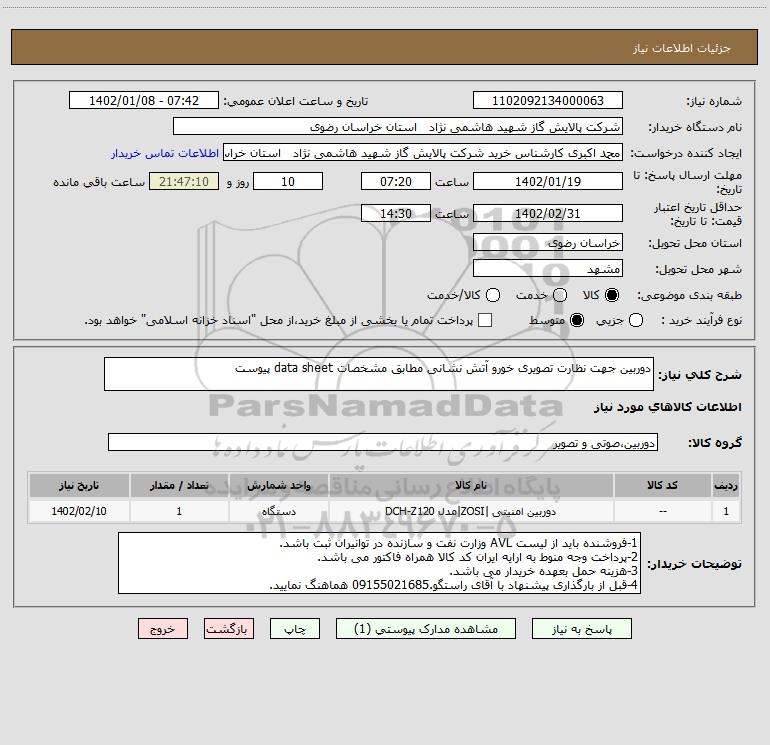
Task: Click the شرح کلی نیاز description box
Action: coord(379,374)
